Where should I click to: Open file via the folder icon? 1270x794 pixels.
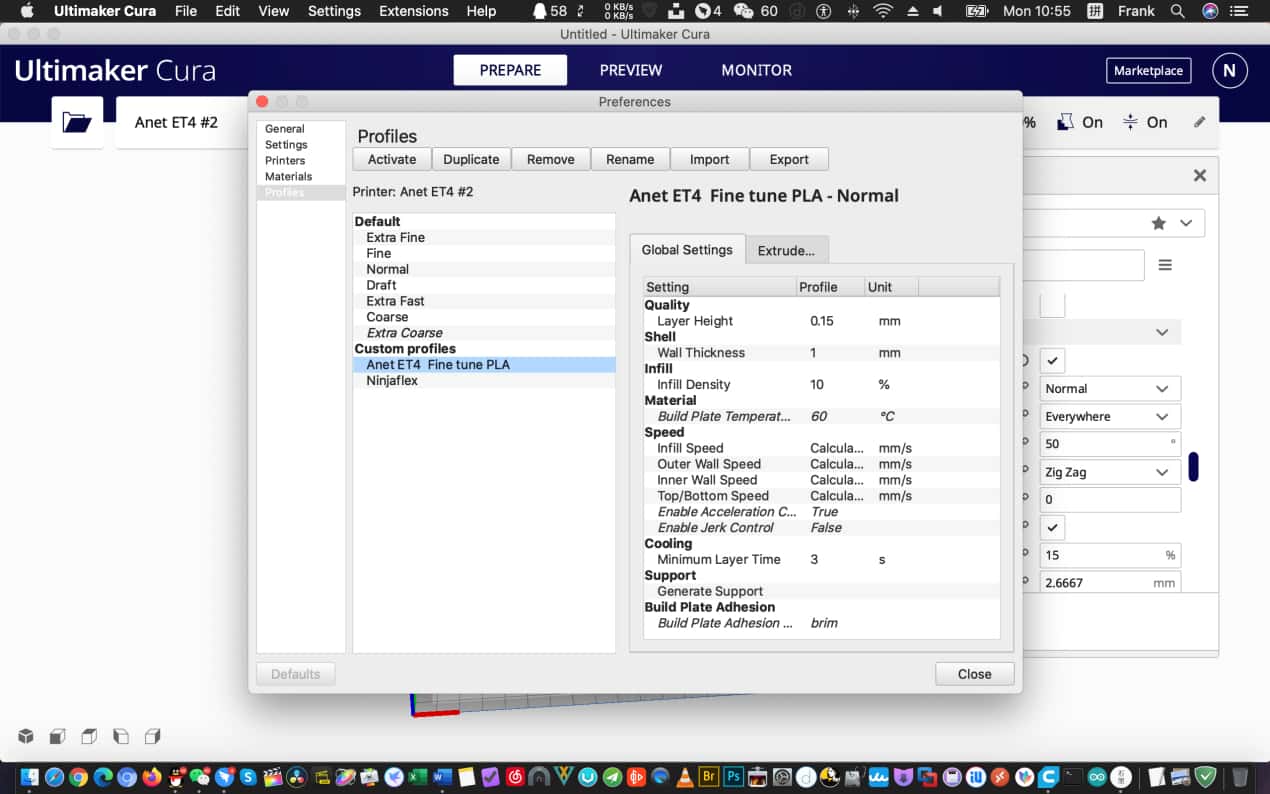click(77, 123)
